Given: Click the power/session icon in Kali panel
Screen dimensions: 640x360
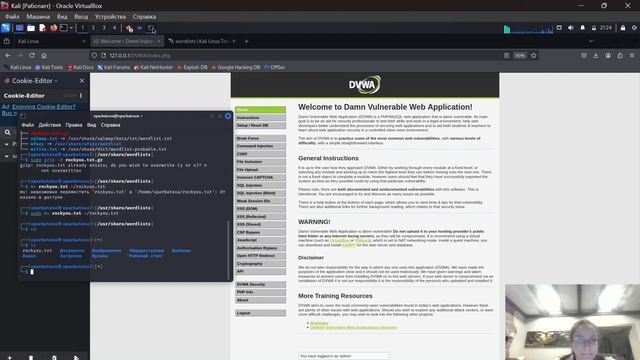Looking at the screenshot, I should coord(634,28).
